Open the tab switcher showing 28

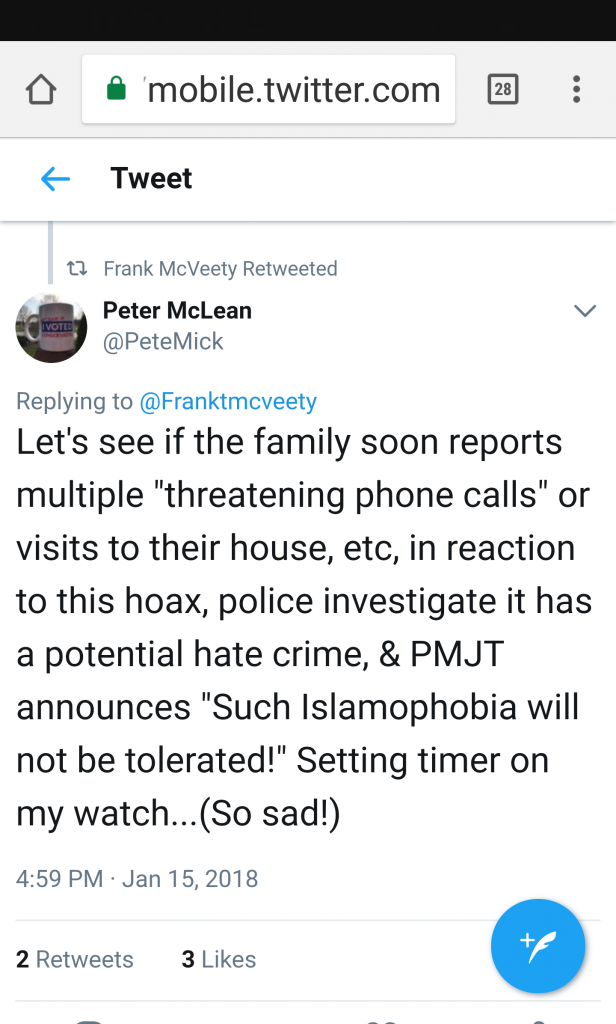502,90
